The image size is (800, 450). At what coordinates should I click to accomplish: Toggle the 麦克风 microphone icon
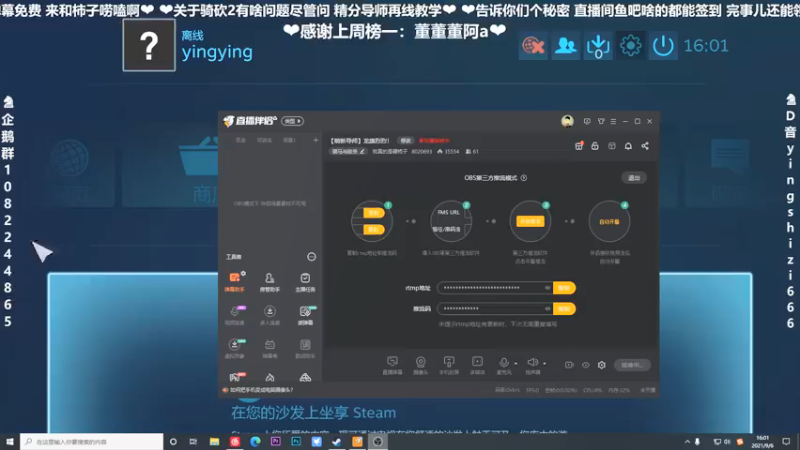(504, 365)
